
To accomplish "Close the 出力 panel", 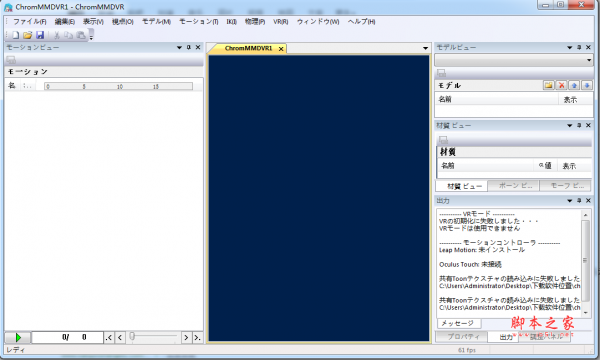I will (x=588, y=200).
